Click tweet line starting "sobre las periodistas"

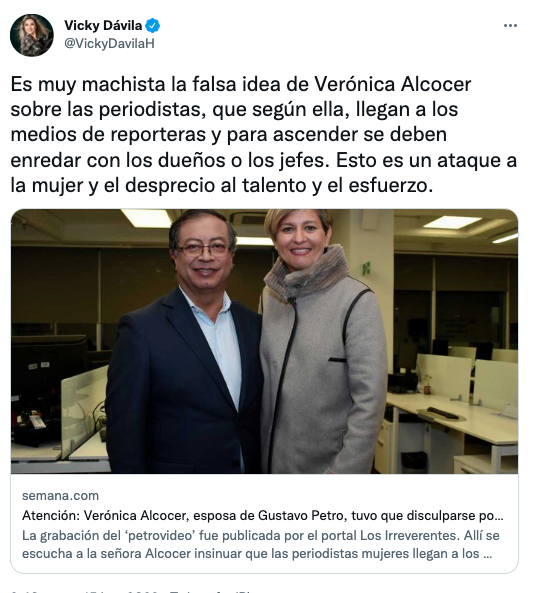click(x=234, y=110)
